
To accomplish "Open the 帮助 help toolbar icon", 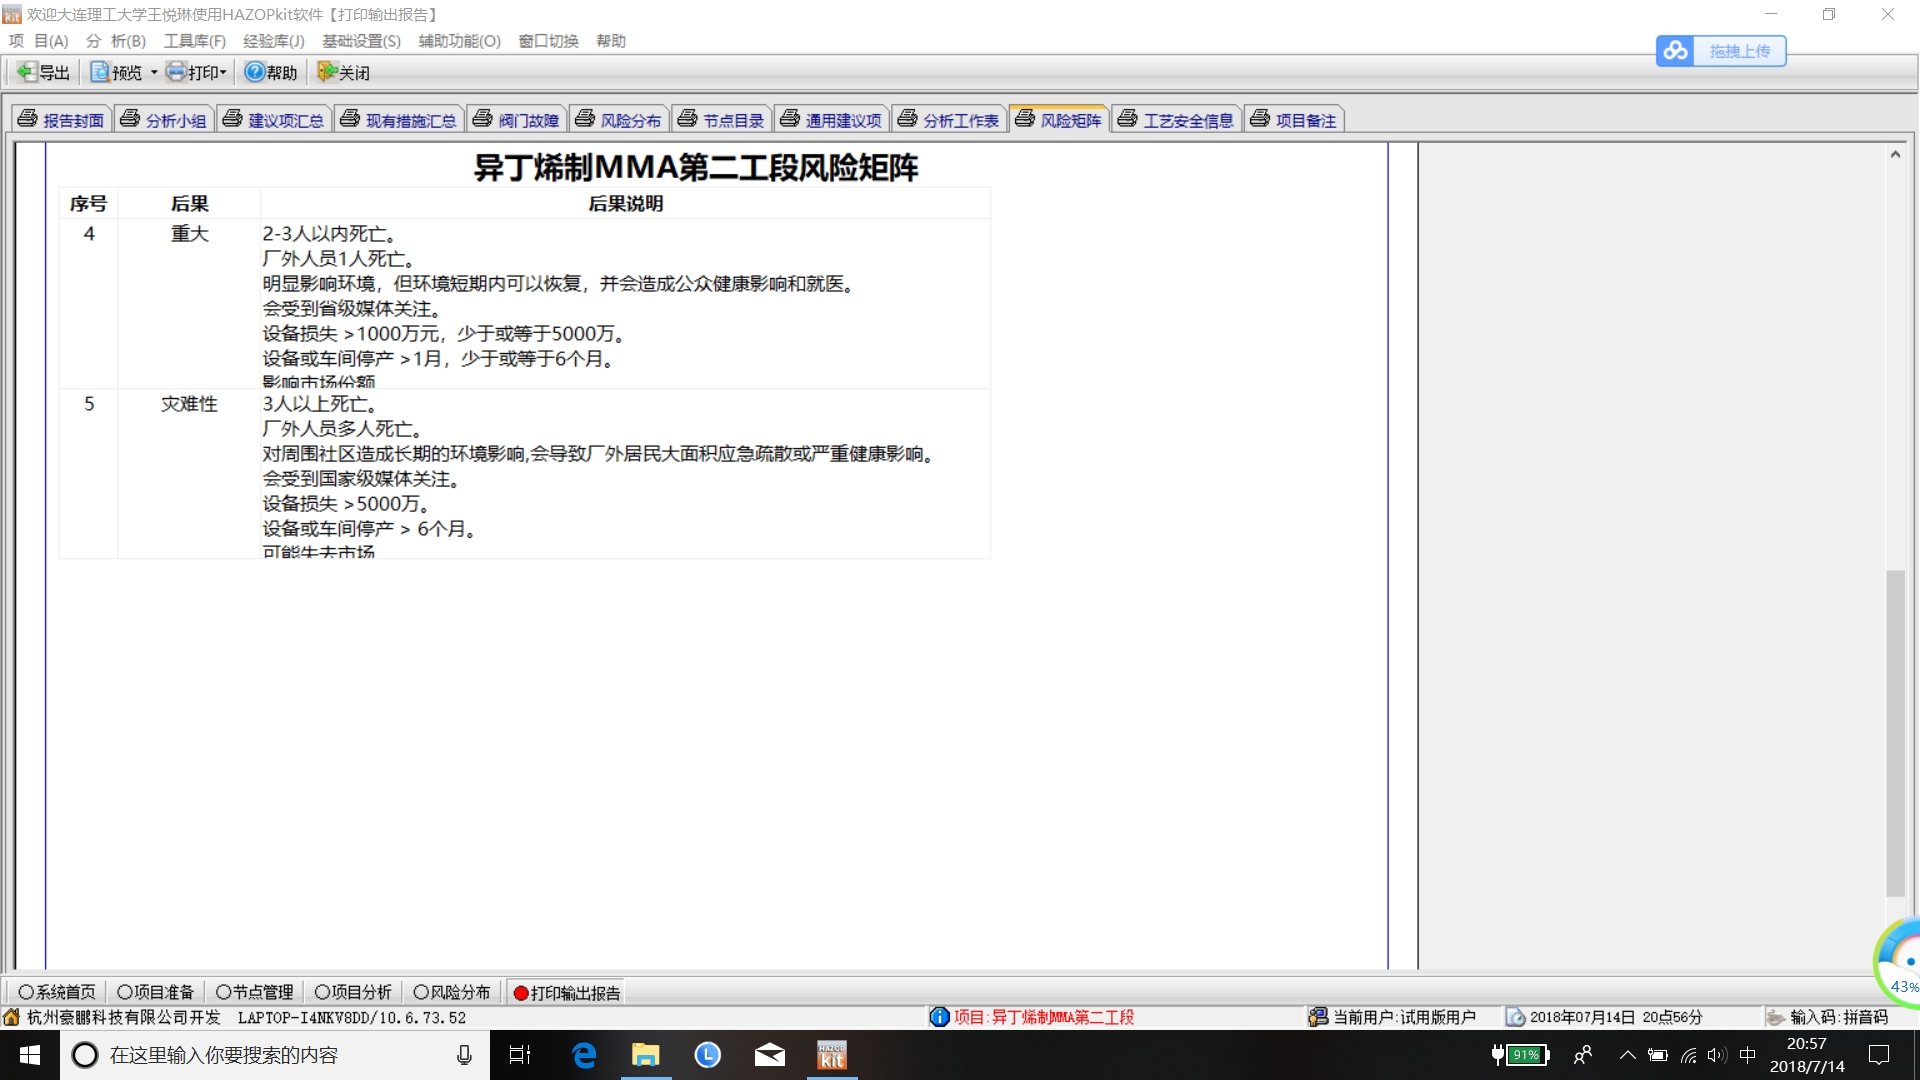I will 255,72.
